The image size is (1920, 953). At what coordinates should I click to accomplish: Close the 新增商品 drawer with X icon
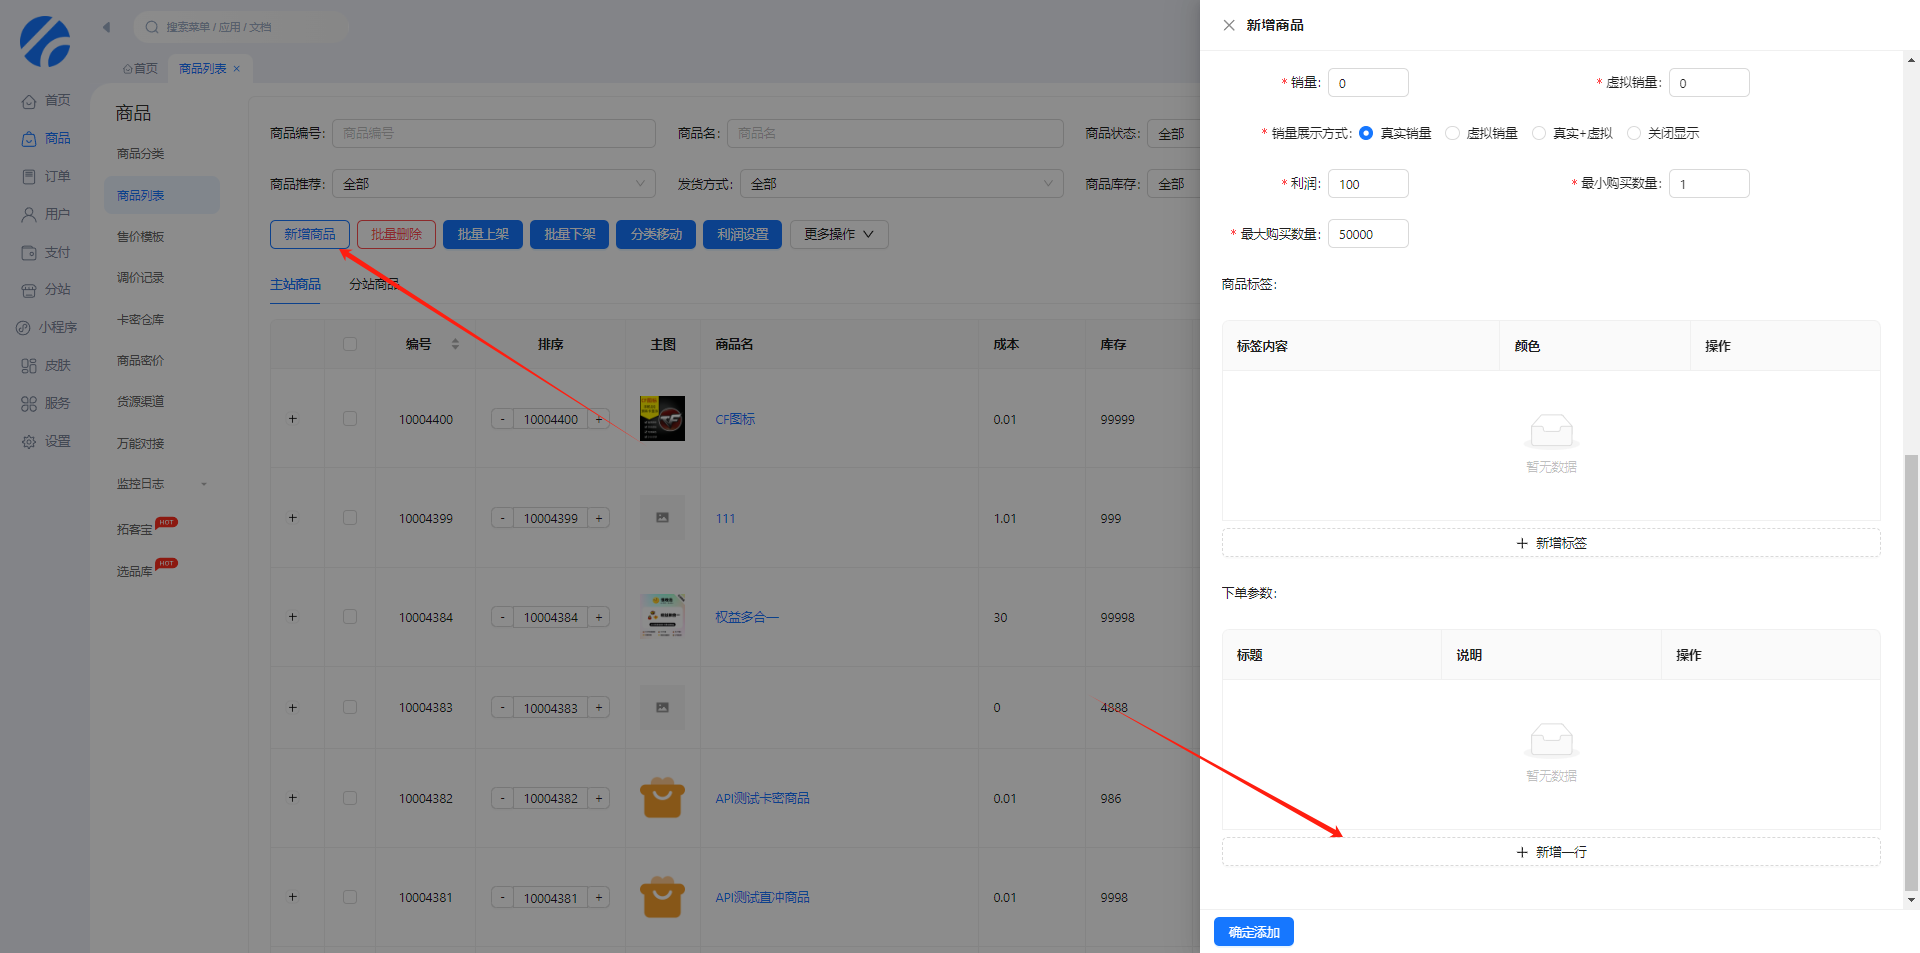pyautogui.click(x=1229, y=25)
